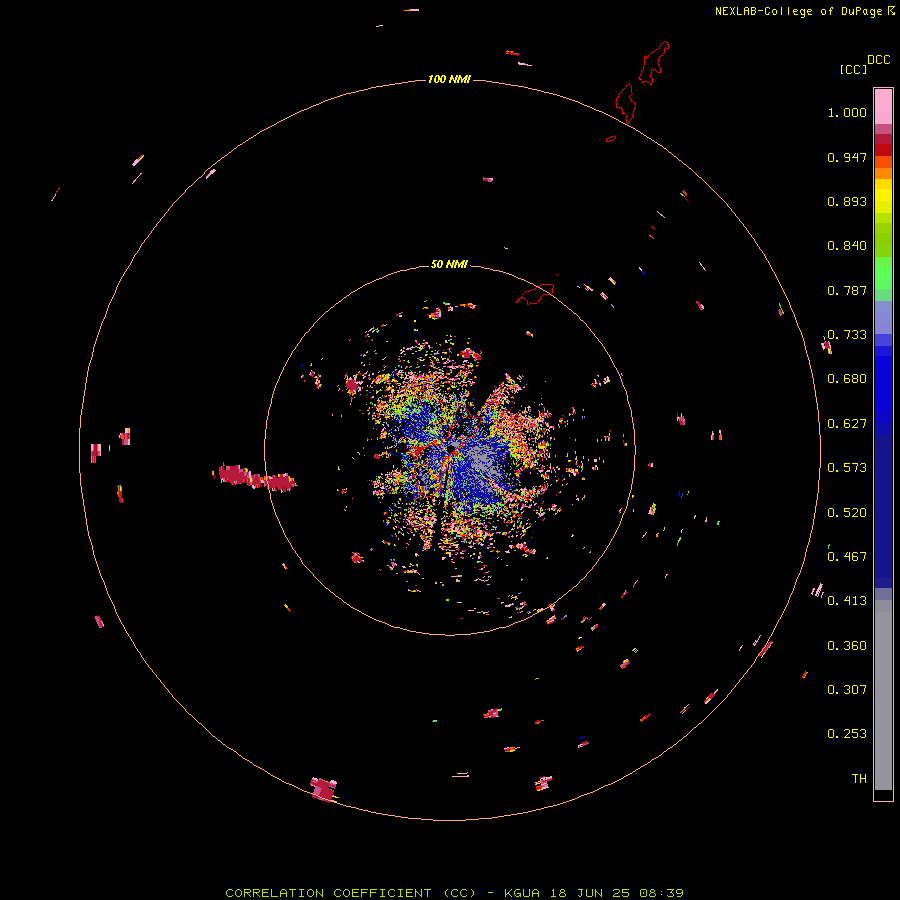Click the 1.000 value on color scale
The image size is (900, 900).
(847, 112)
